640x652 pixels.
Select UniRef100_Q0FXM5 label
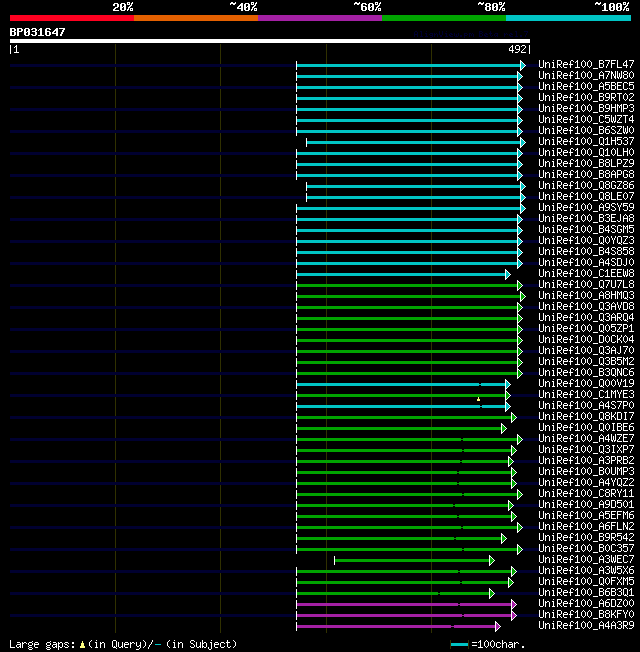(586, 582)
